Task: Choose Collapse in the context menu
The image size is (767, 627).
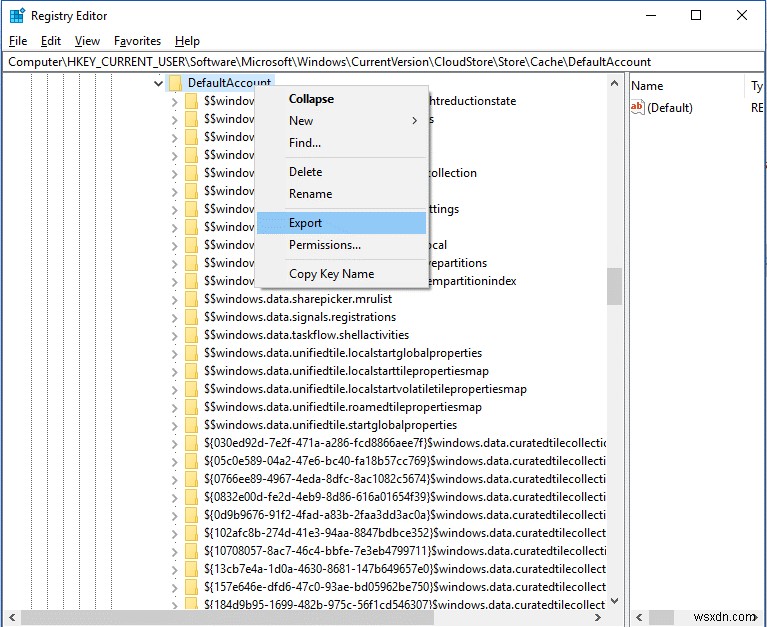Action: (341, 99)
